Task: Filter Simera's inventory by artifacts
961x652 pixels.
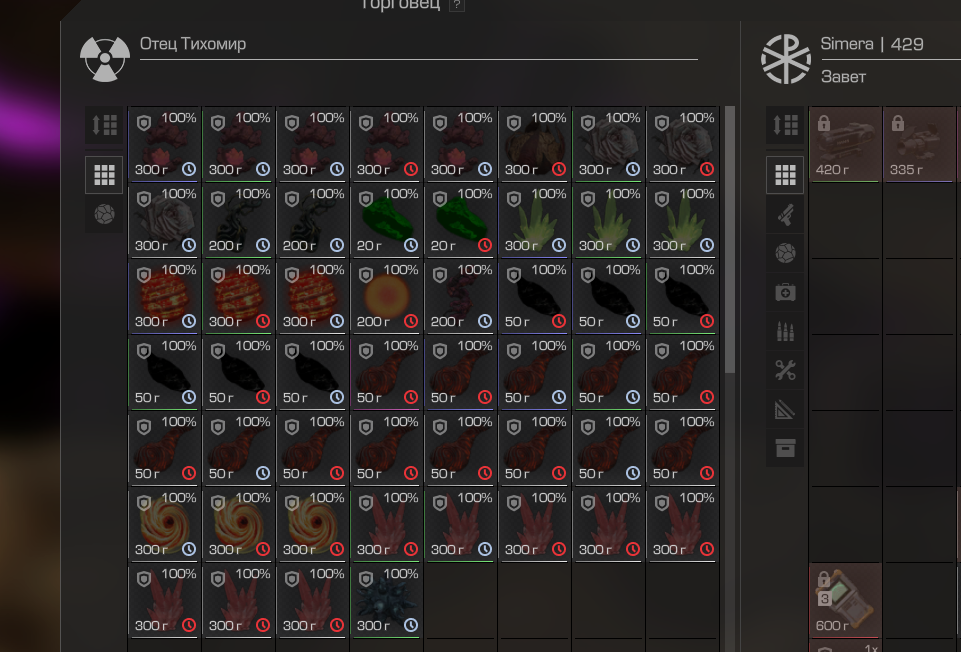Action: point(784,253)
